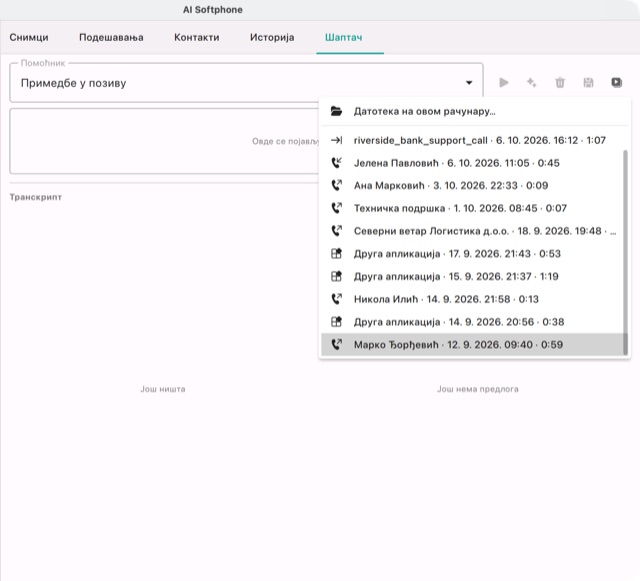The image size is (640, 581).
Task: Click call icon beside Северни ветар Логистика
Action: pos(336,231)
